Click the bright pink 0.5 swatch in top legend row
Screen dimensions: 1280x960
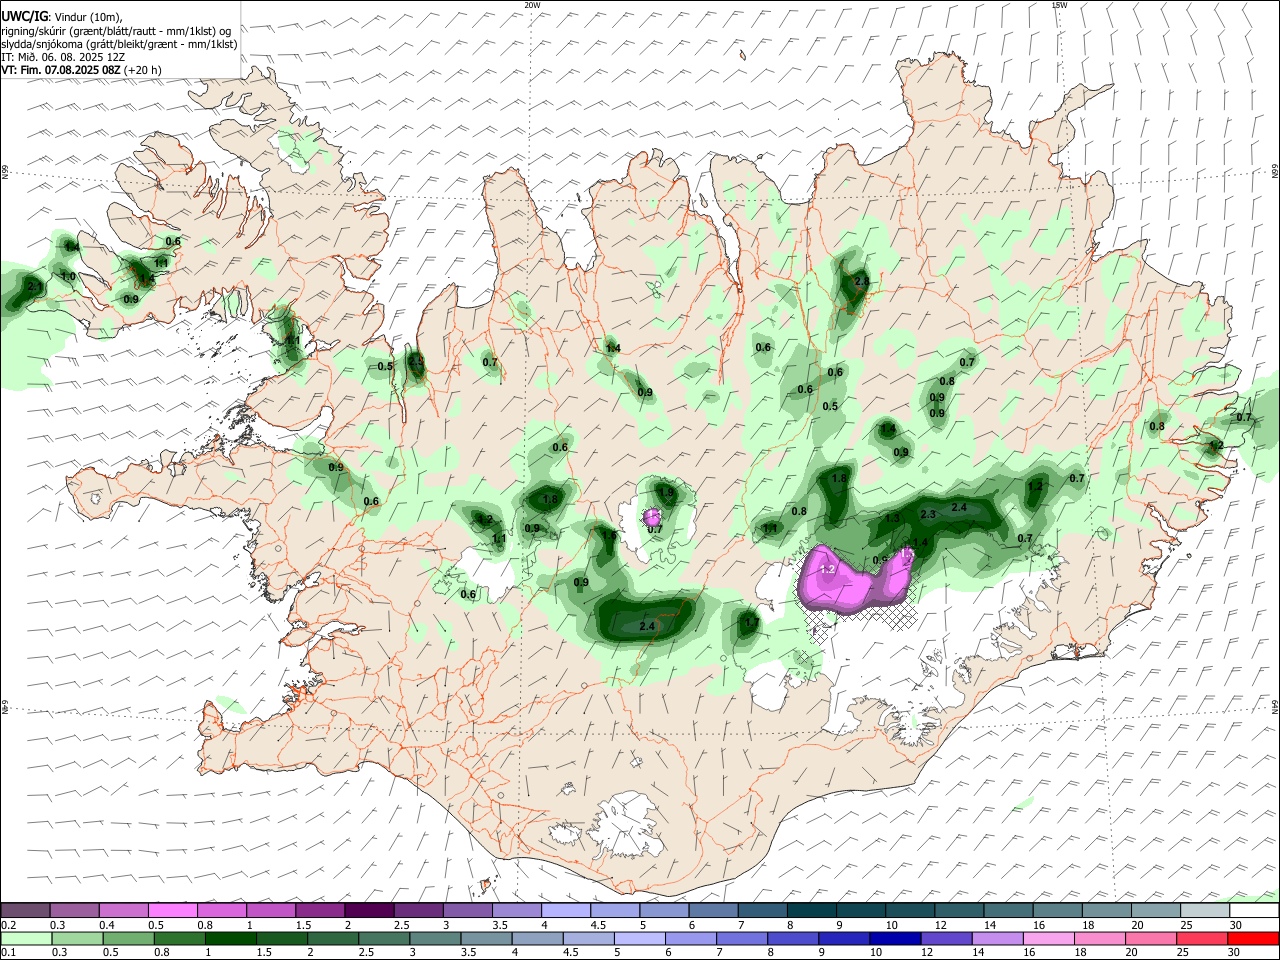[172, 910]
